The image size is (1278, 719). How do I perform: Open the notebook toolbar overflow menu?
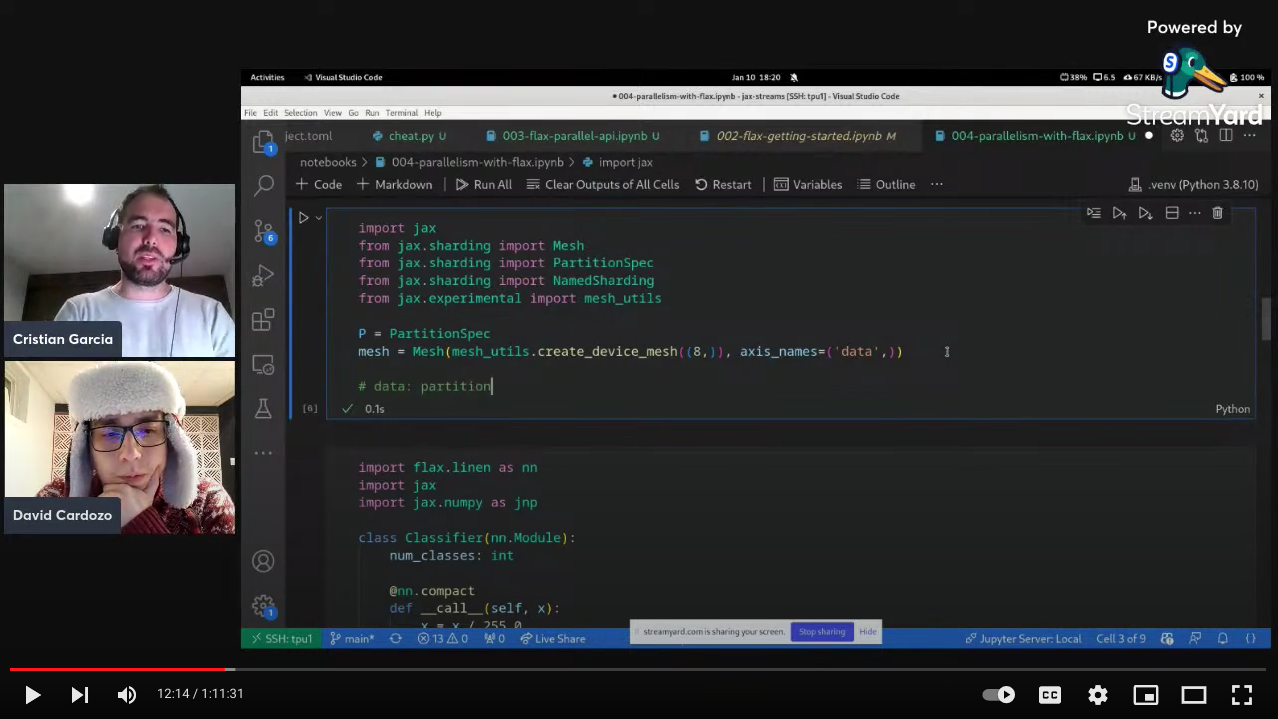[937, 184]
